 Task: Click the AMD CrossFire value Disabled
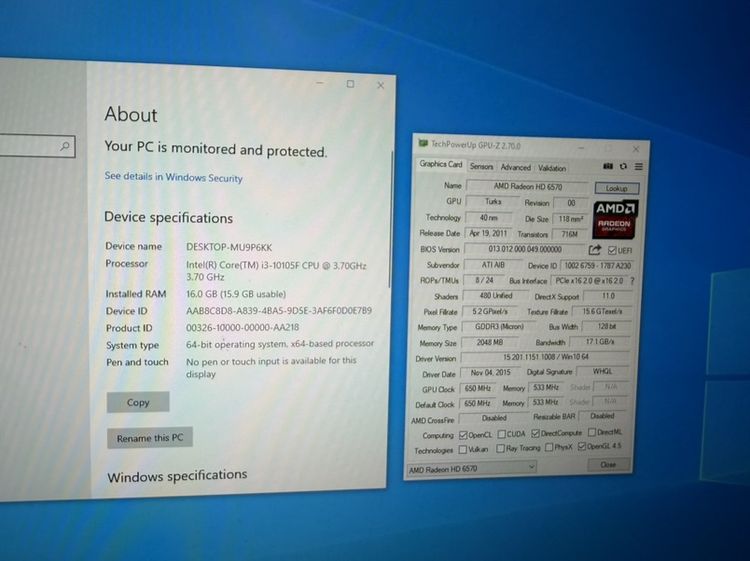click(494, 418)
